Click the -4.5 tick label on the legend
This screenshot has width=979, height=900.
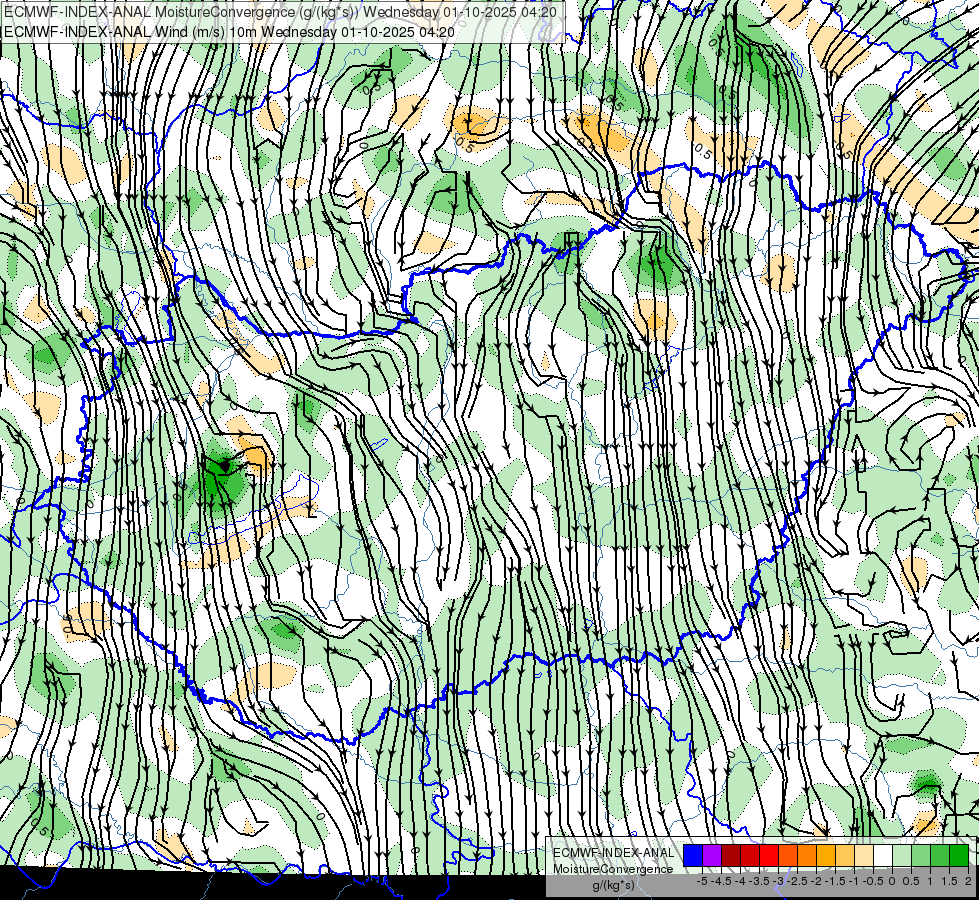[721, 881]
